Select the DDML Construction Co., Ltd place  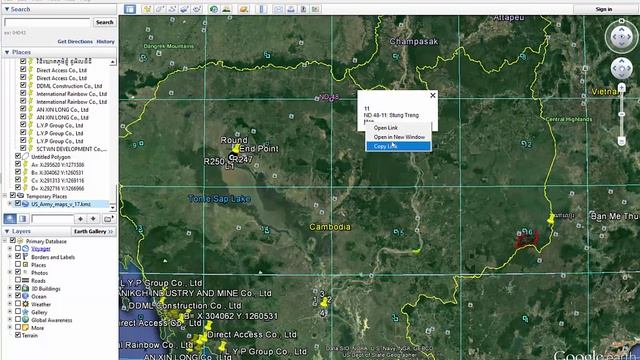69,86
